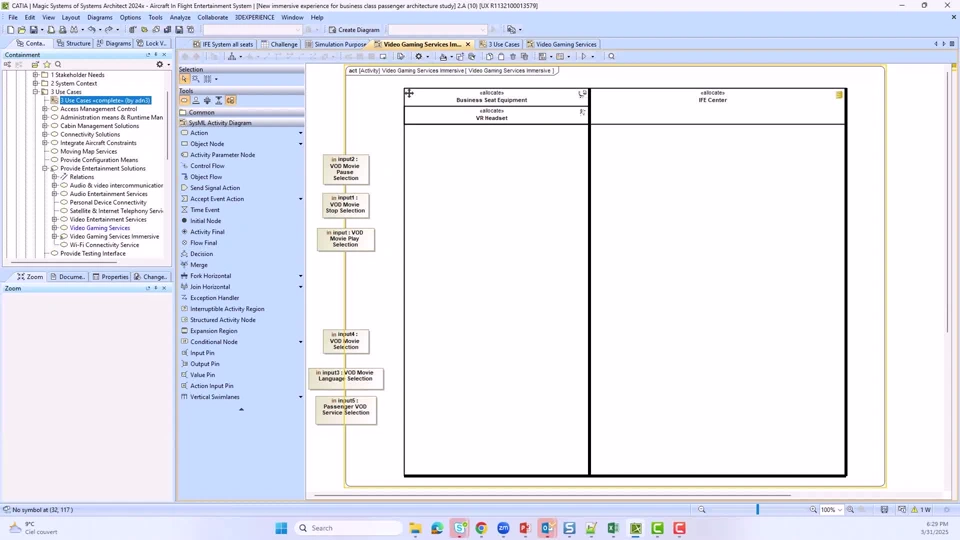Open the 3DEXPERIENCE menu

pyautogui.click(x=255, y=17)
